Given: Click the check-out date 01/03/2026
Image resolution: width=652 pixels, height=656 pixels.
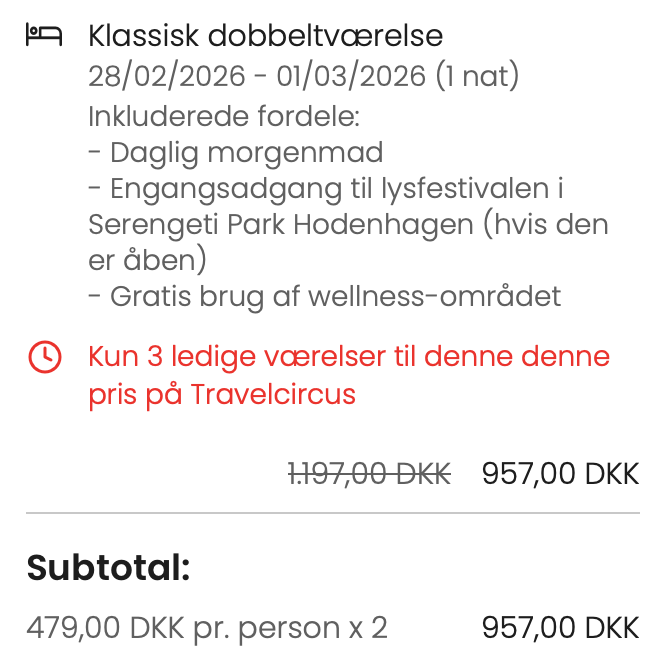Looking at the screenshot, I should pos(348,76).
